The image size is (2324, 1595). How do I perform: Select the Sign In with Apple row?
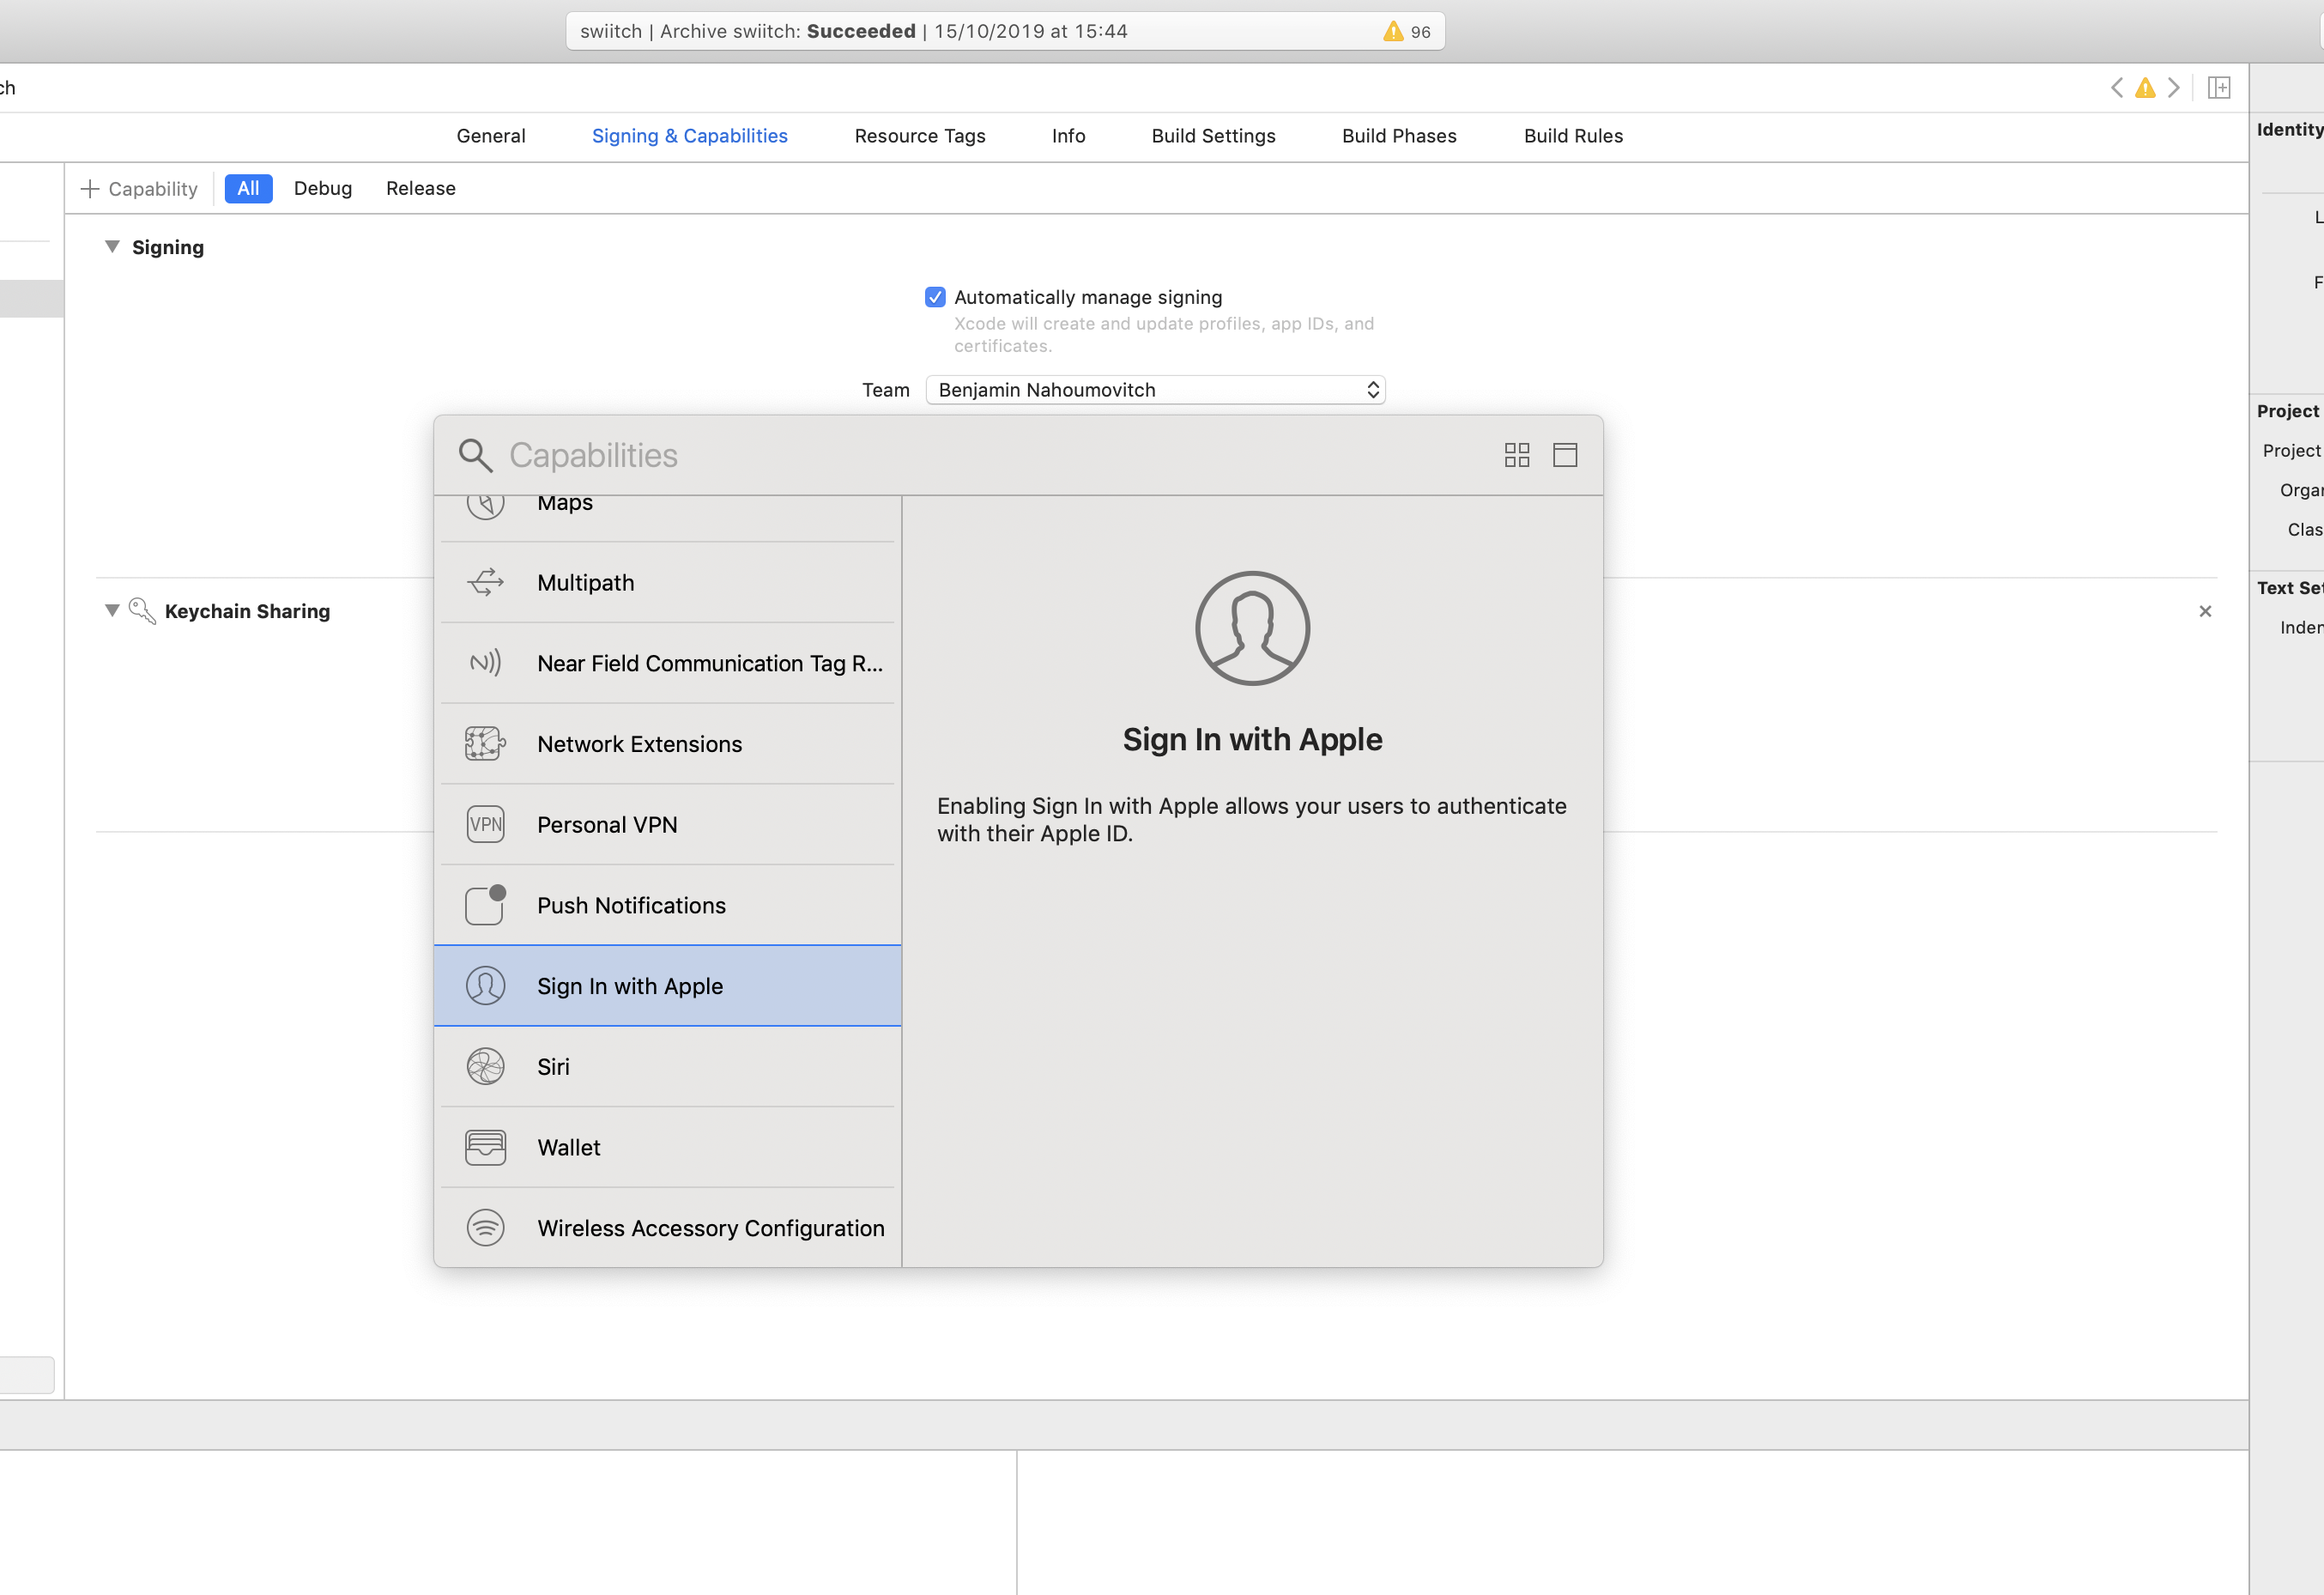[x=667, y=986]
